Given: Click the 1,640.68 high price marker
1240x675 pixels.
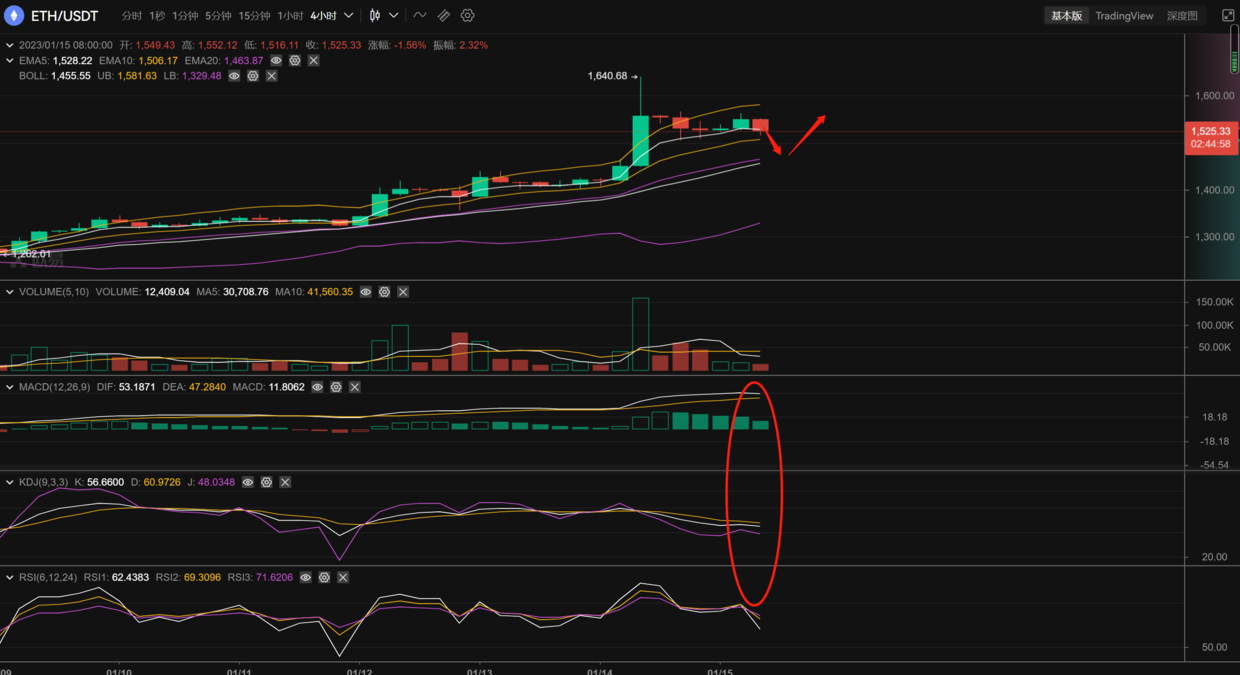Looking at the screenshot, I should [x=607, y=76].
